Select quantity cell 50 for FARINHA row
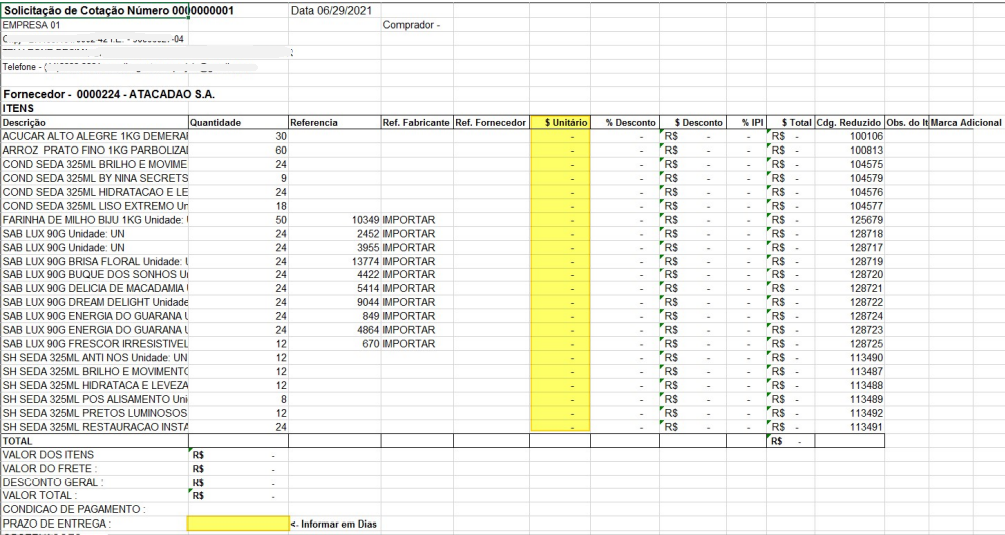The height and width of the screenshot is (535, 1005). pos(238,220)
